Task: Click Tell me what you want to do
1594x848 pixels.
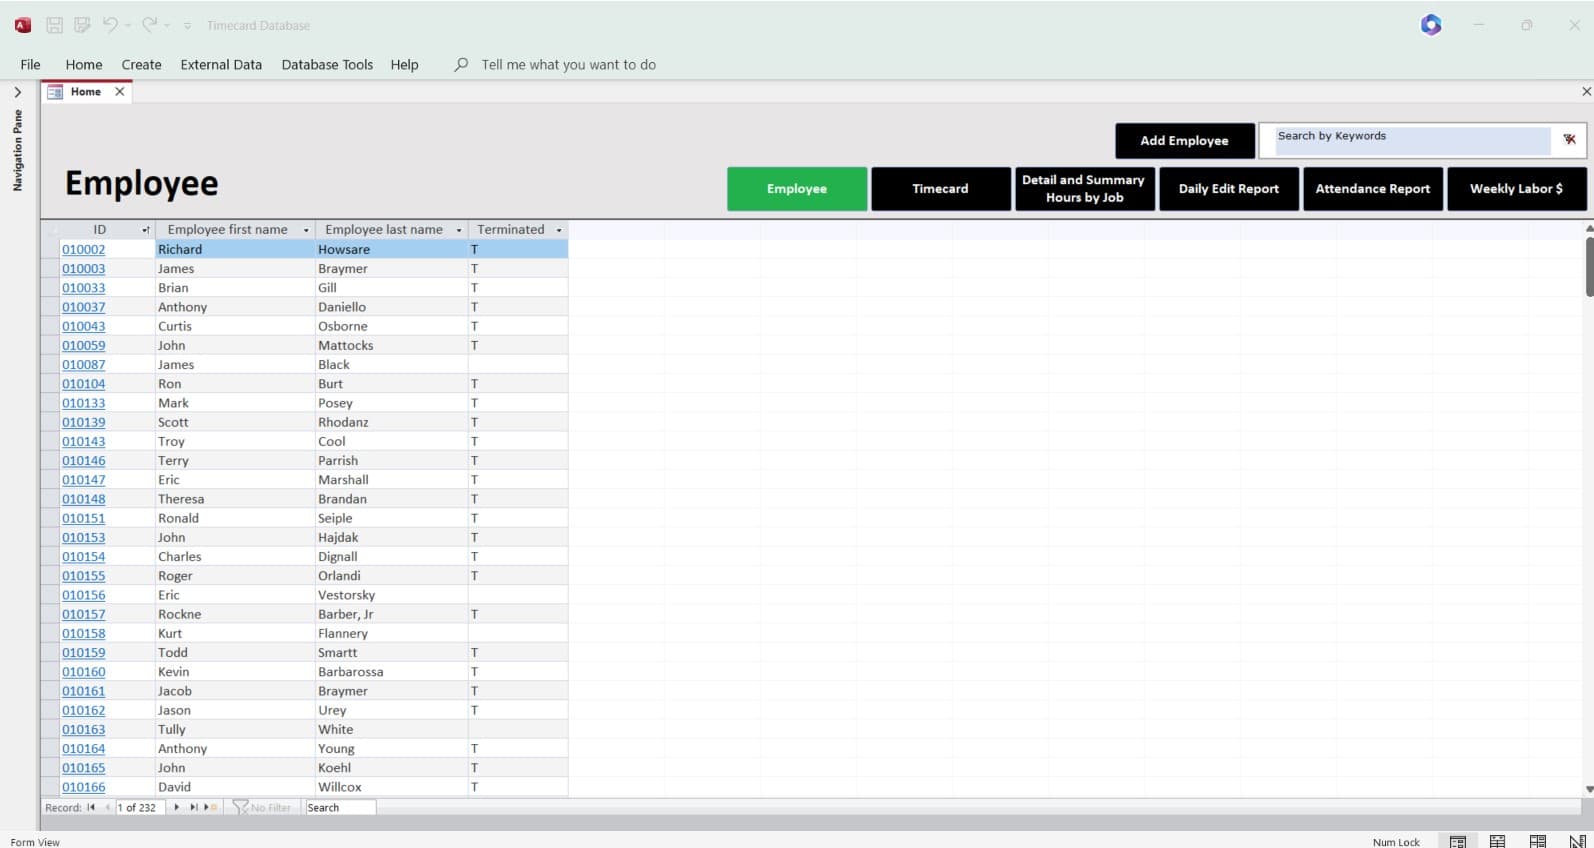Action: click(x=568, y=64)
